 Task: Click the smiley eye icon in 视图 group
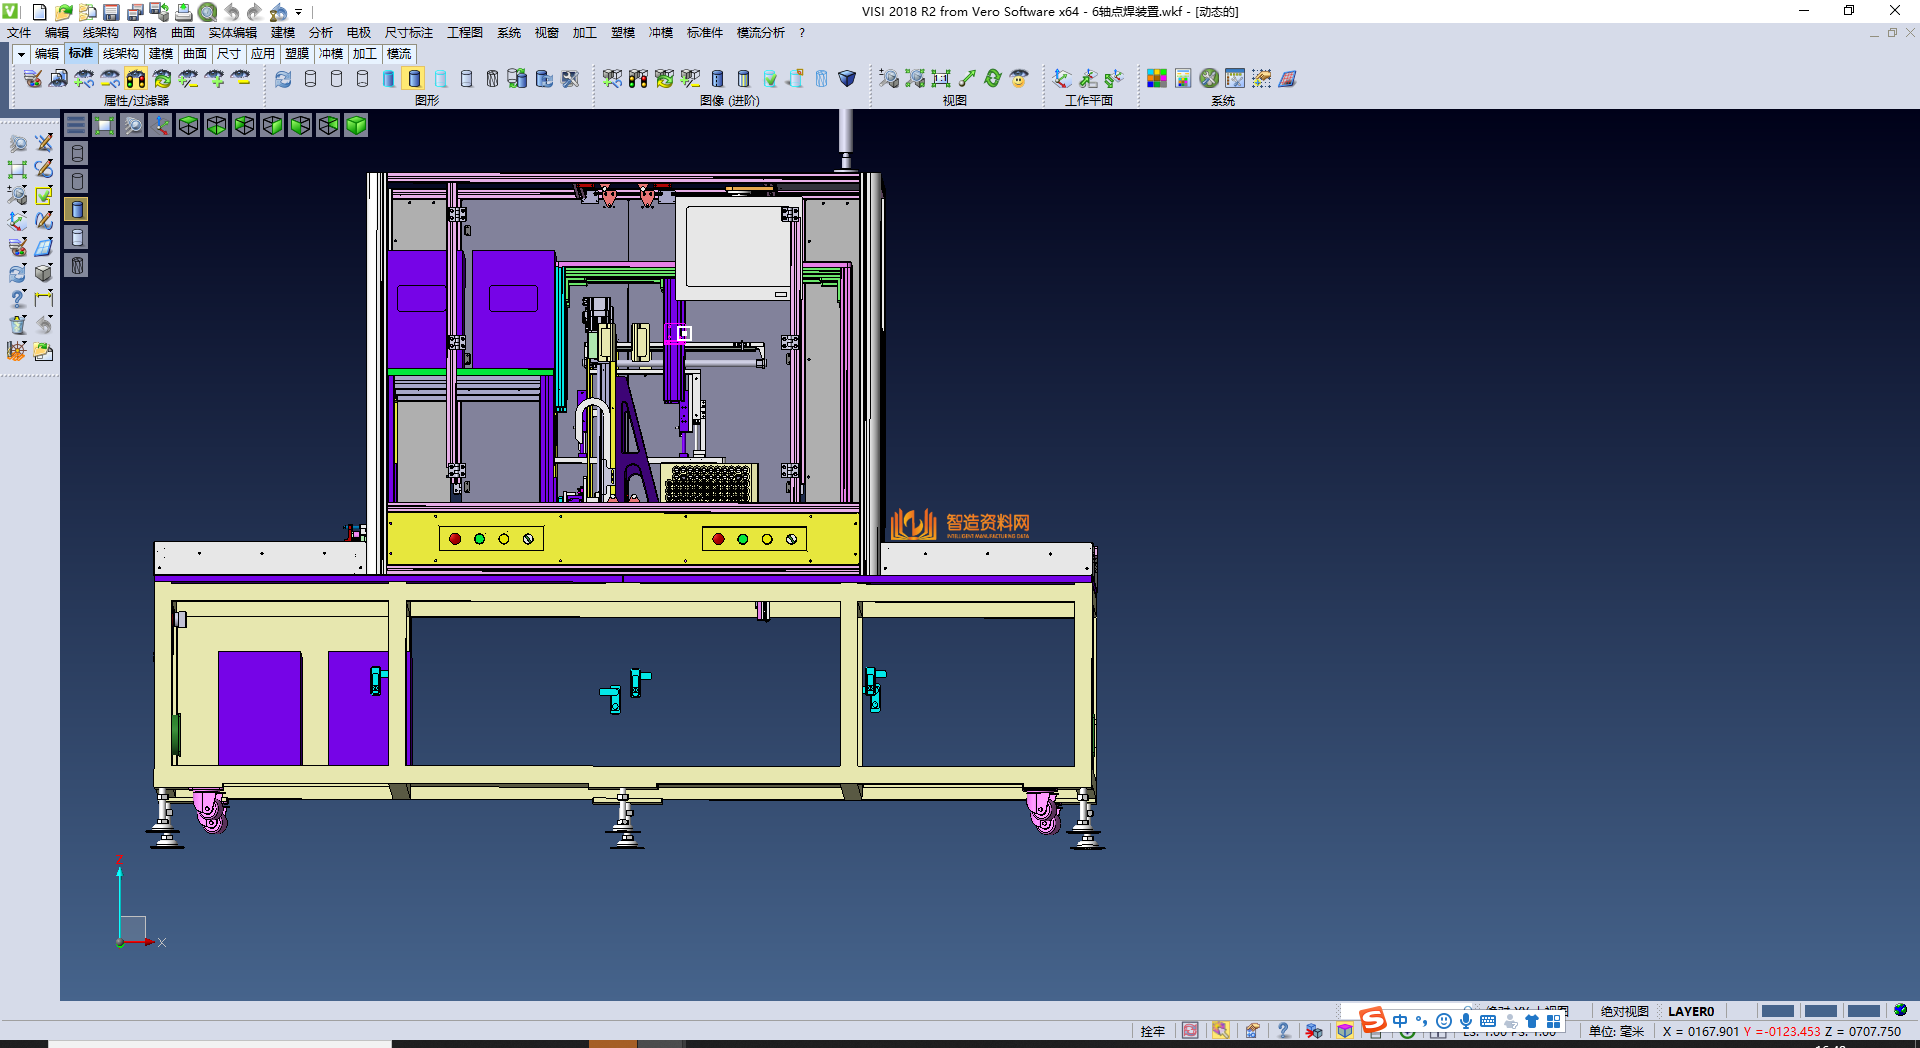coord(1019,79)
